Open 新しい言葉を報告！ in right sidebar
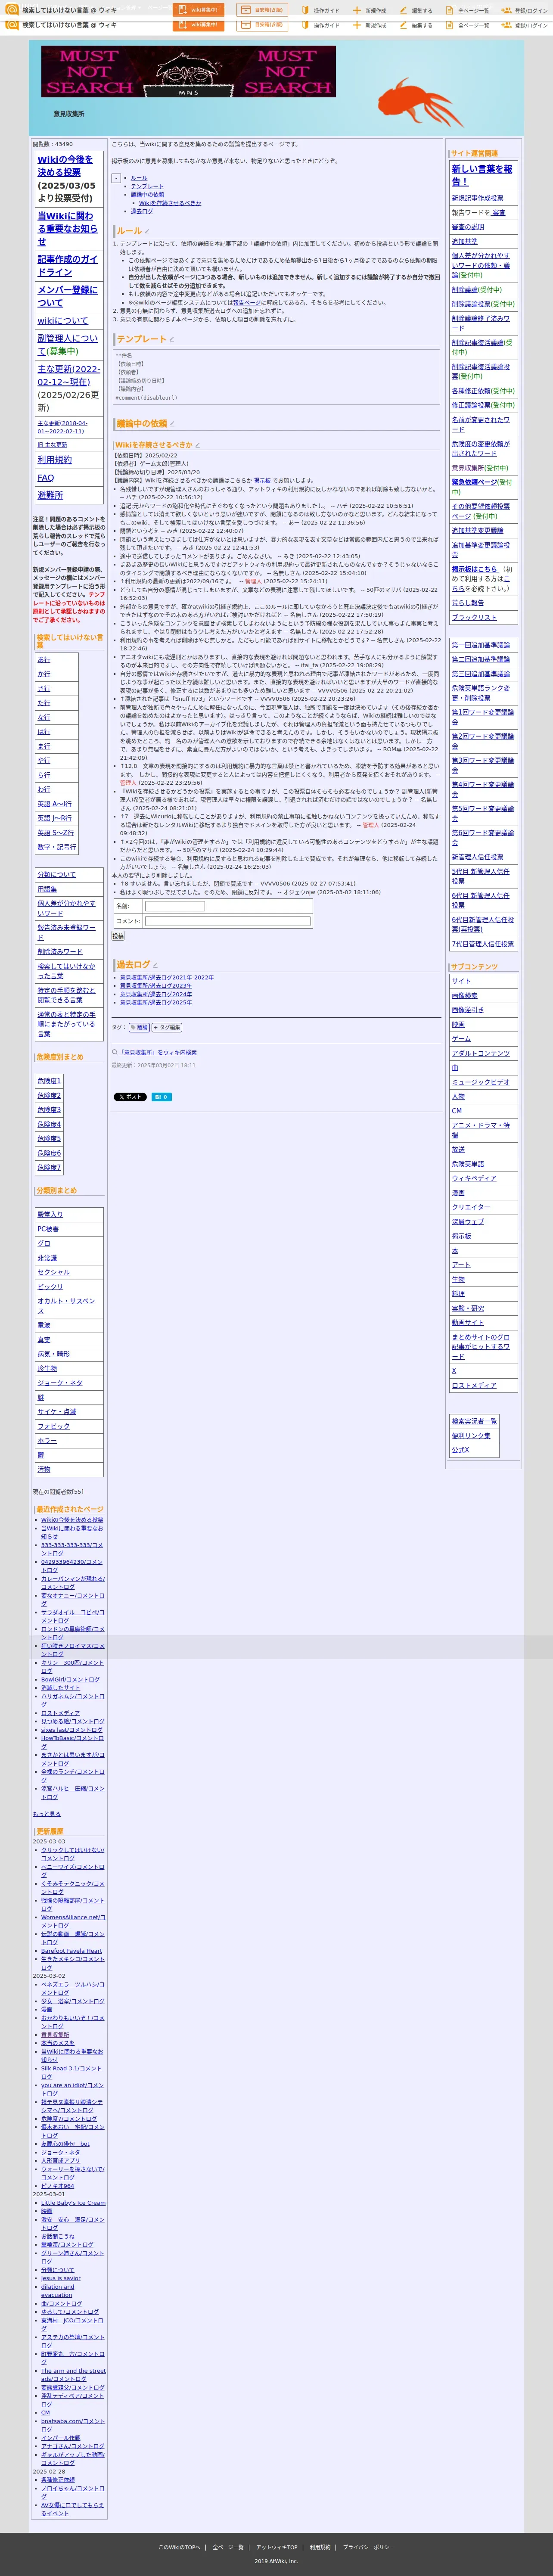Screen dimensions: 553x2576 click(481, 175)
